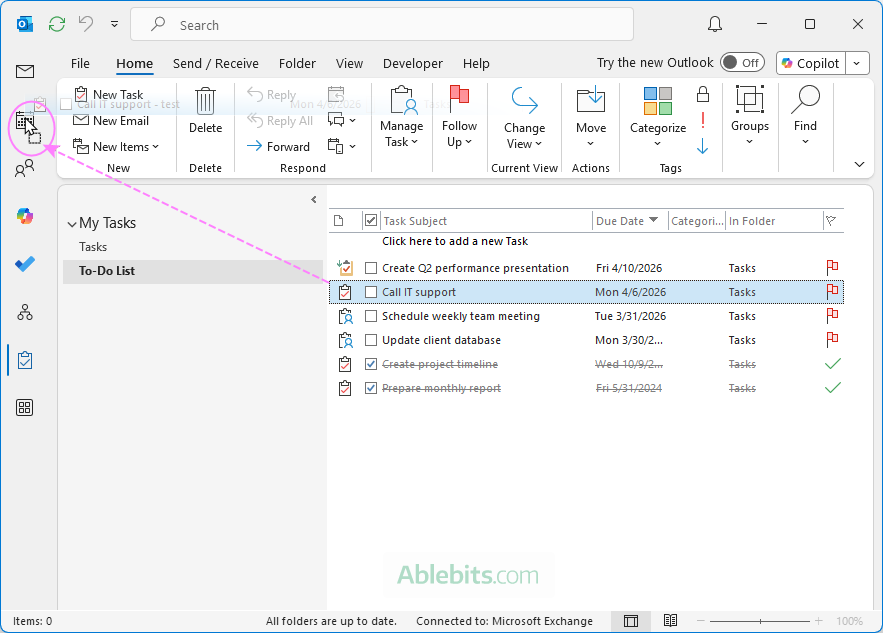Uncheck the completed Create project timeline task
883x633 pixels.
370,363
